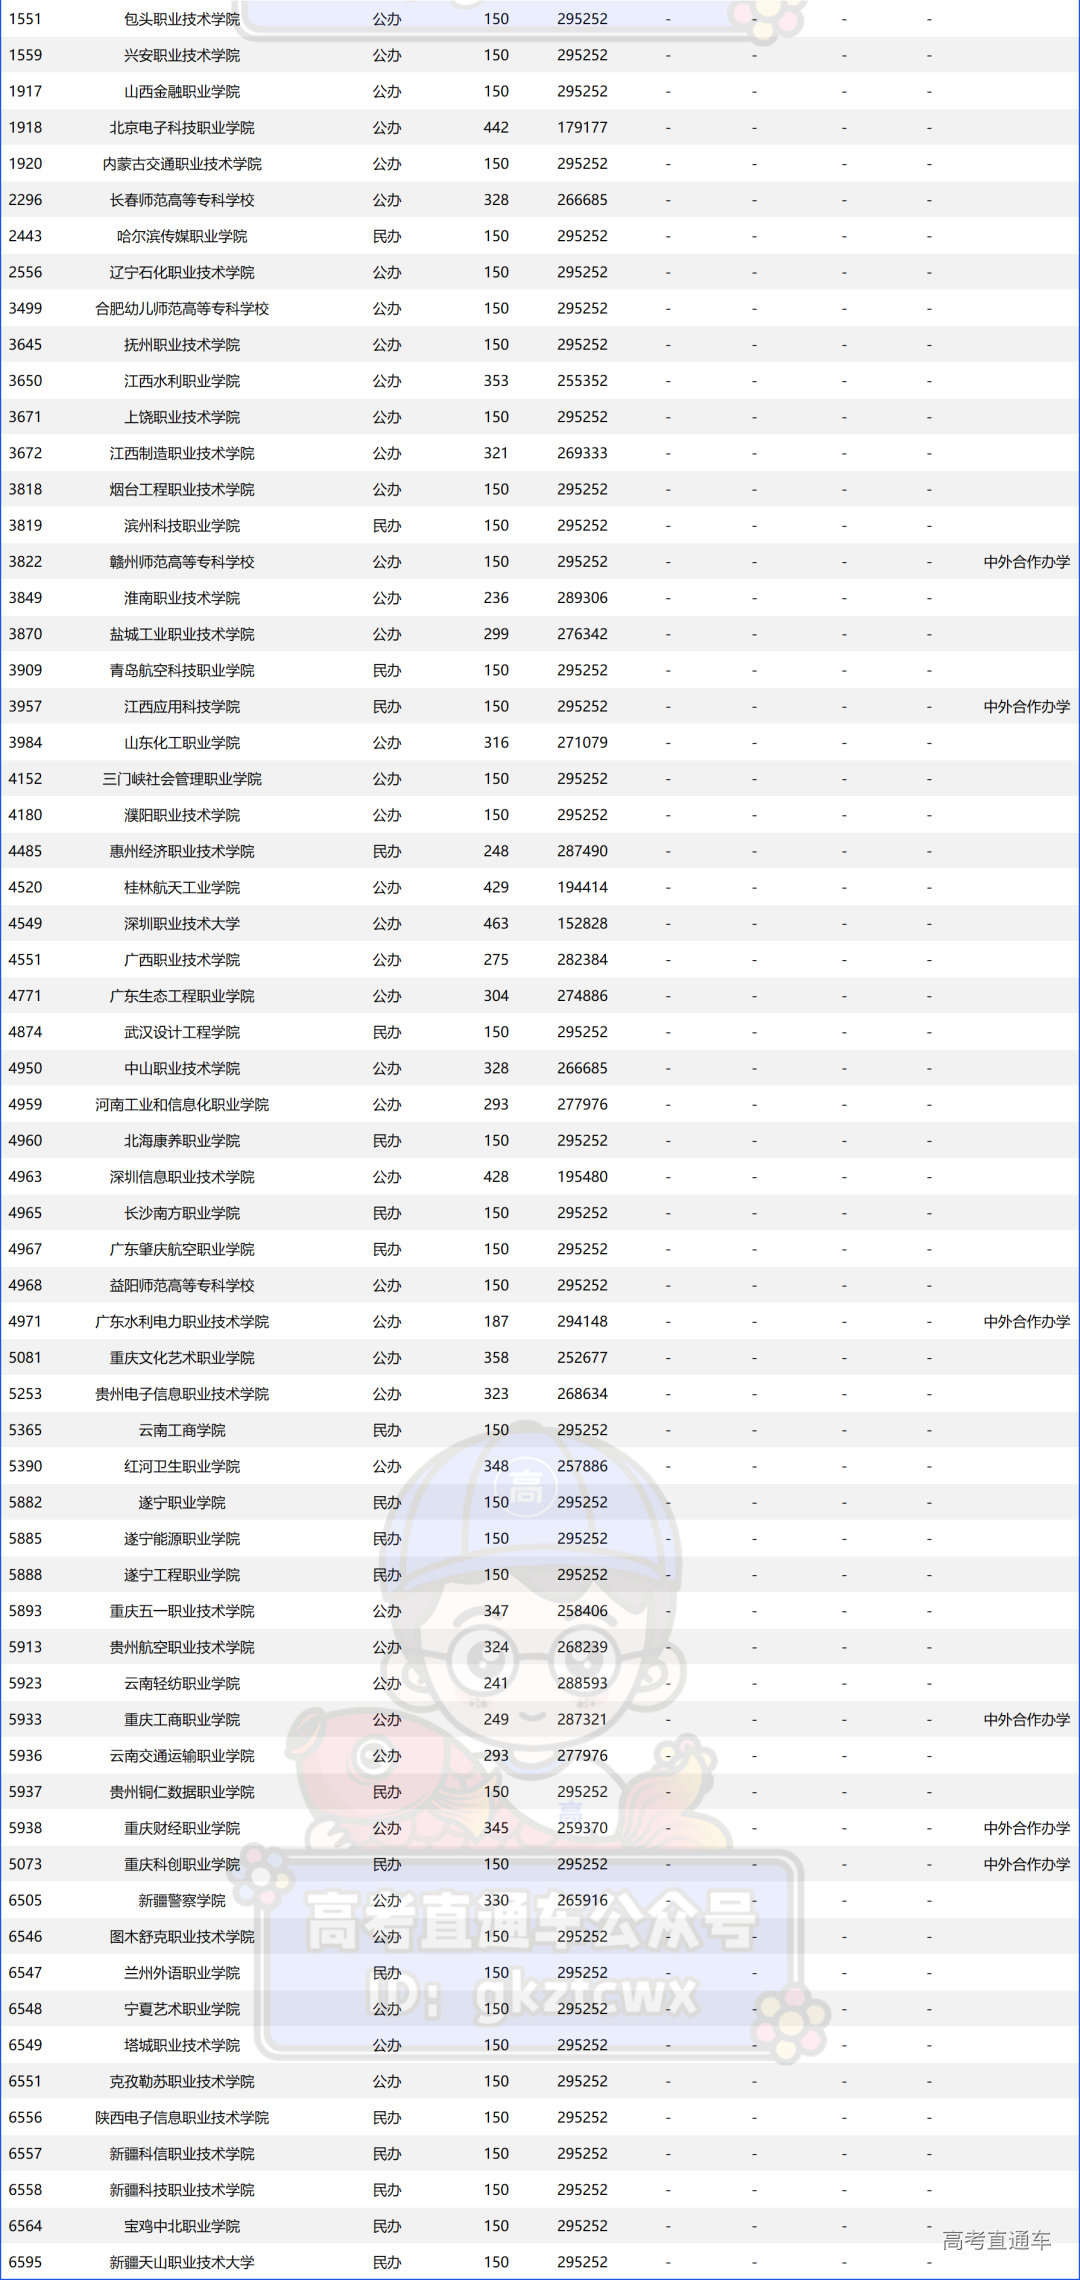Click school code 1551
The height and width of the screenshot is (2280, 1080).
tap(26, 19)
